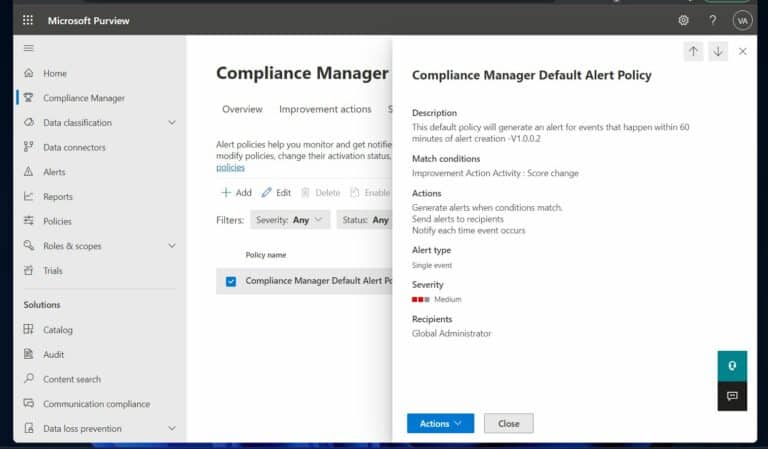Click the Reports chart icon

28,196
